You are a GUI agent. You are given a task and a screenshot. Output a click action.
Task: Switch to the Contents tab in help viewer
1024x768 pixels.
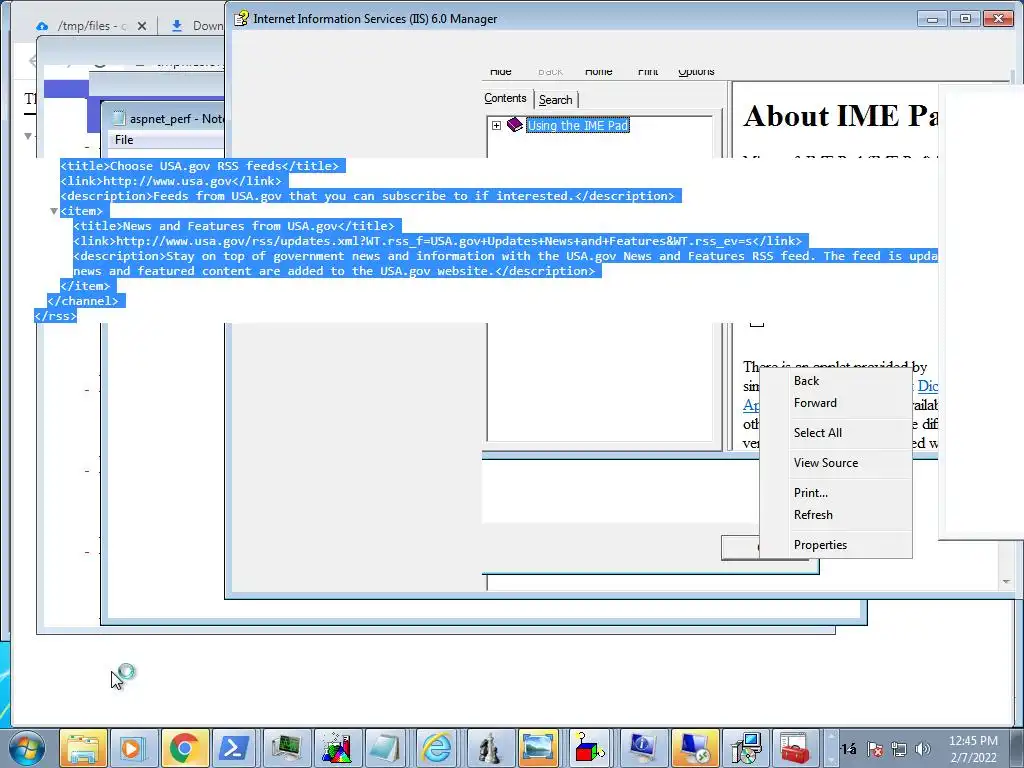click(x=505, y=98)
